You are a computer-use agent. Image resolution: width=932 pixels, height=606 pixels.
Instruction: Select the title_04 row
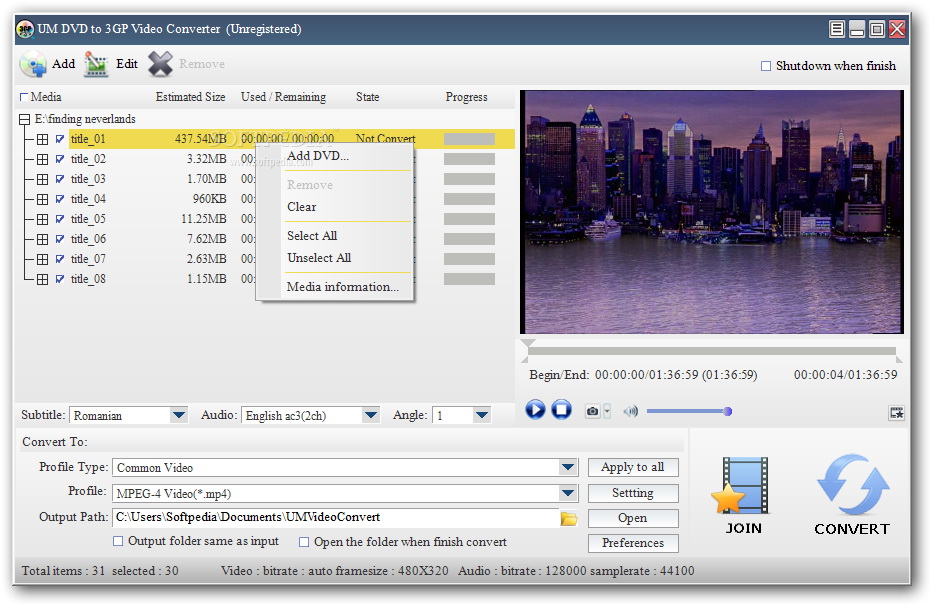pyautogui.click(x=88, y=199)
